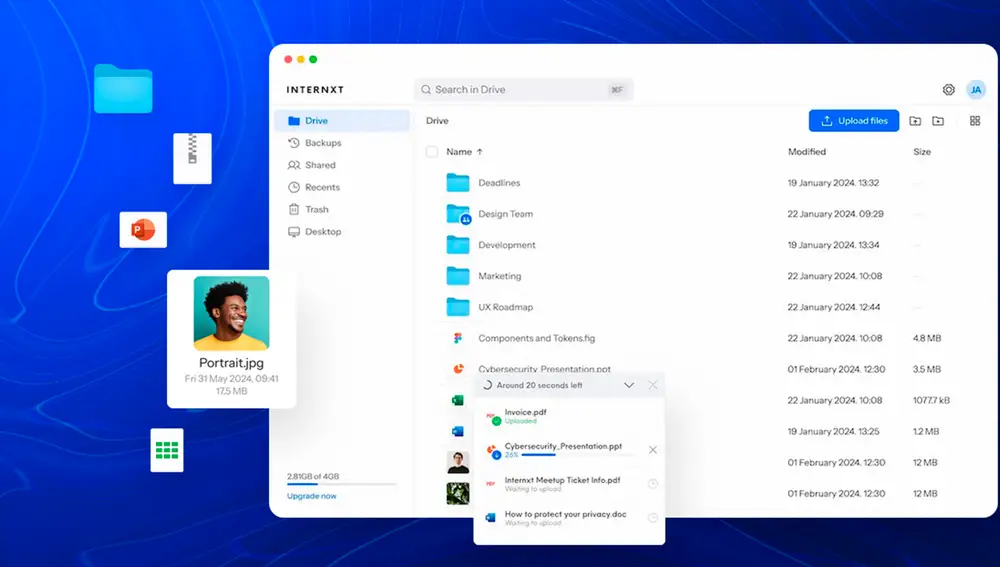This screenshot has width=1000, height=567.
Task: Click the floating PowerPoint icon
Action: click(x=143, y=230)
